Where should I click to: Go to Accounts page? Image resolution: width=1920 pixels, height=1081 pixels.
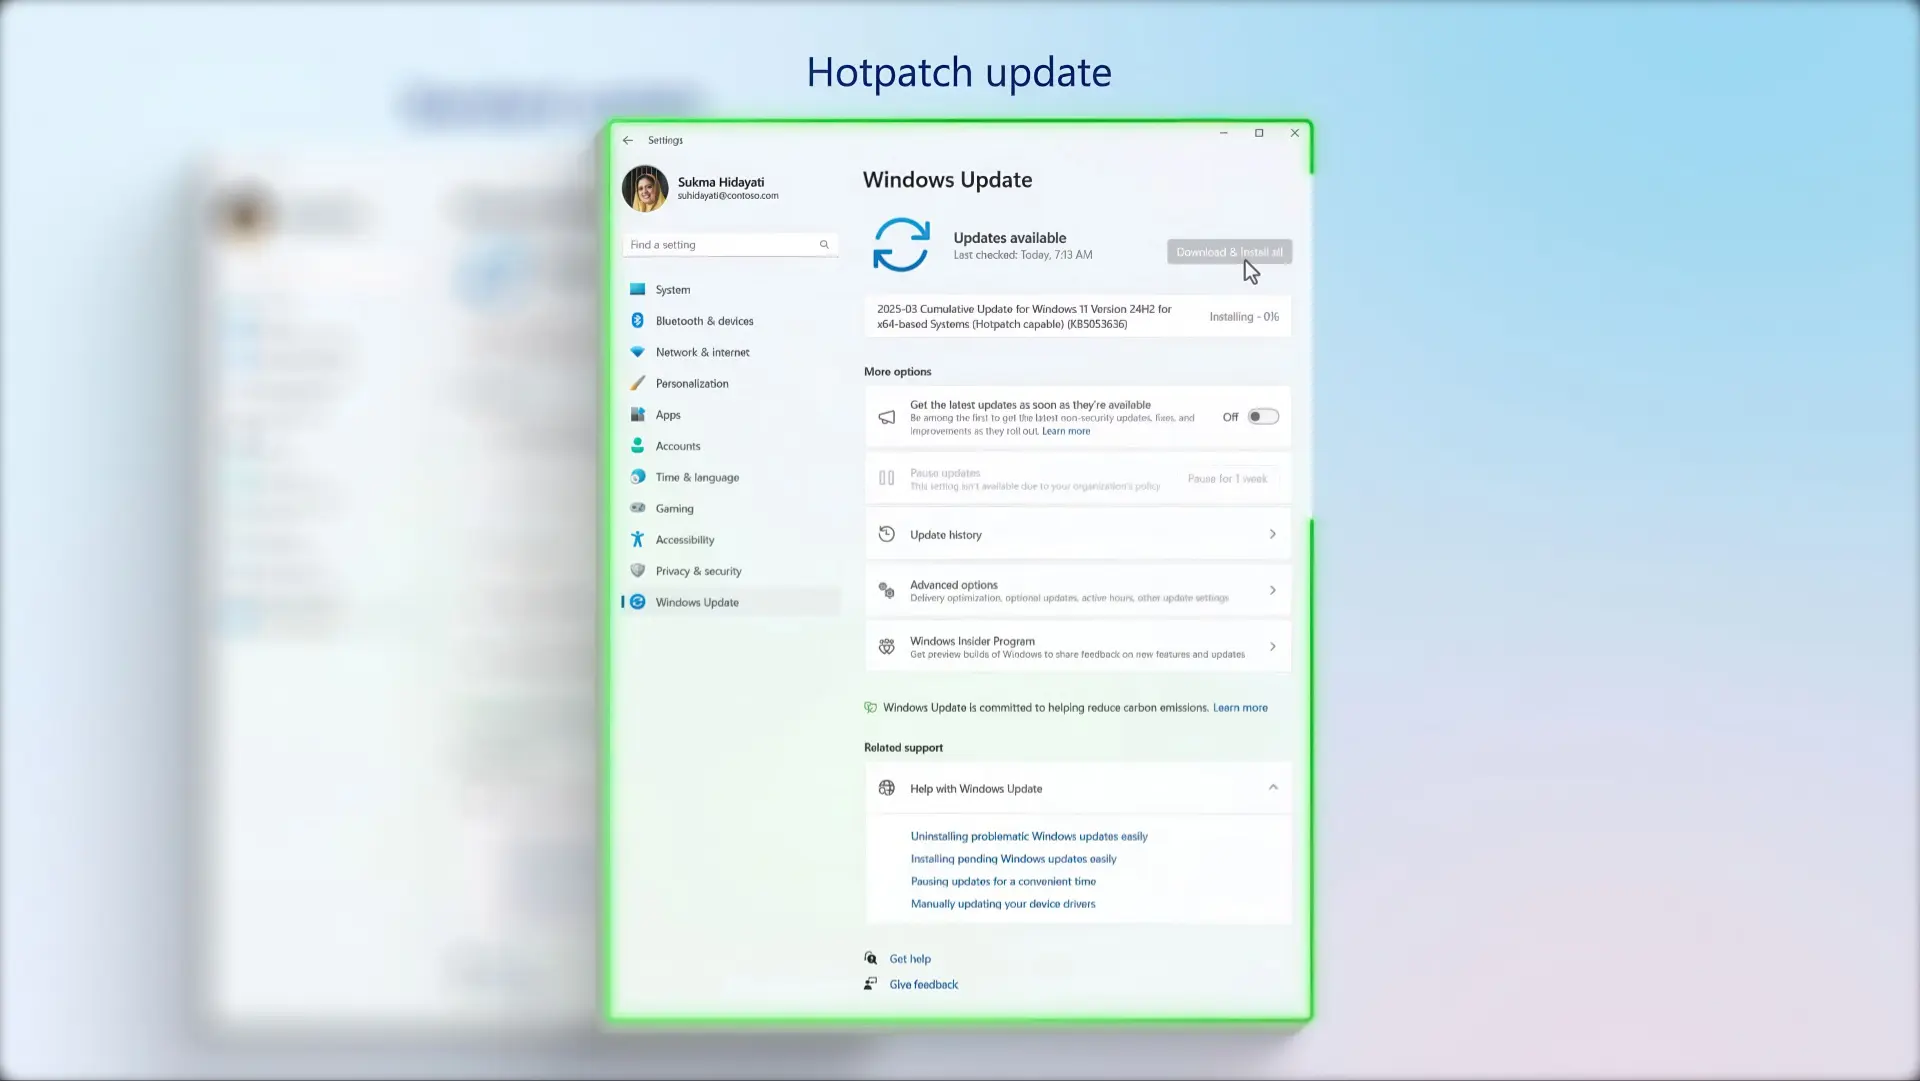(x=678, y=446)
